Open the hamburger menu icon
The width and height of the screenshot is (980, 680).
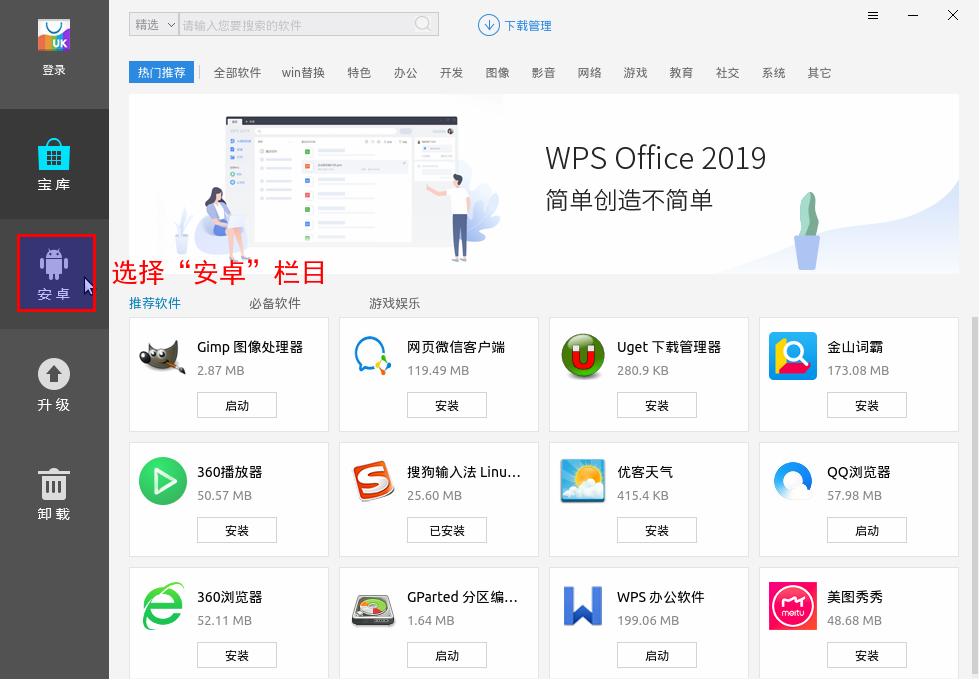click(873, 16)
